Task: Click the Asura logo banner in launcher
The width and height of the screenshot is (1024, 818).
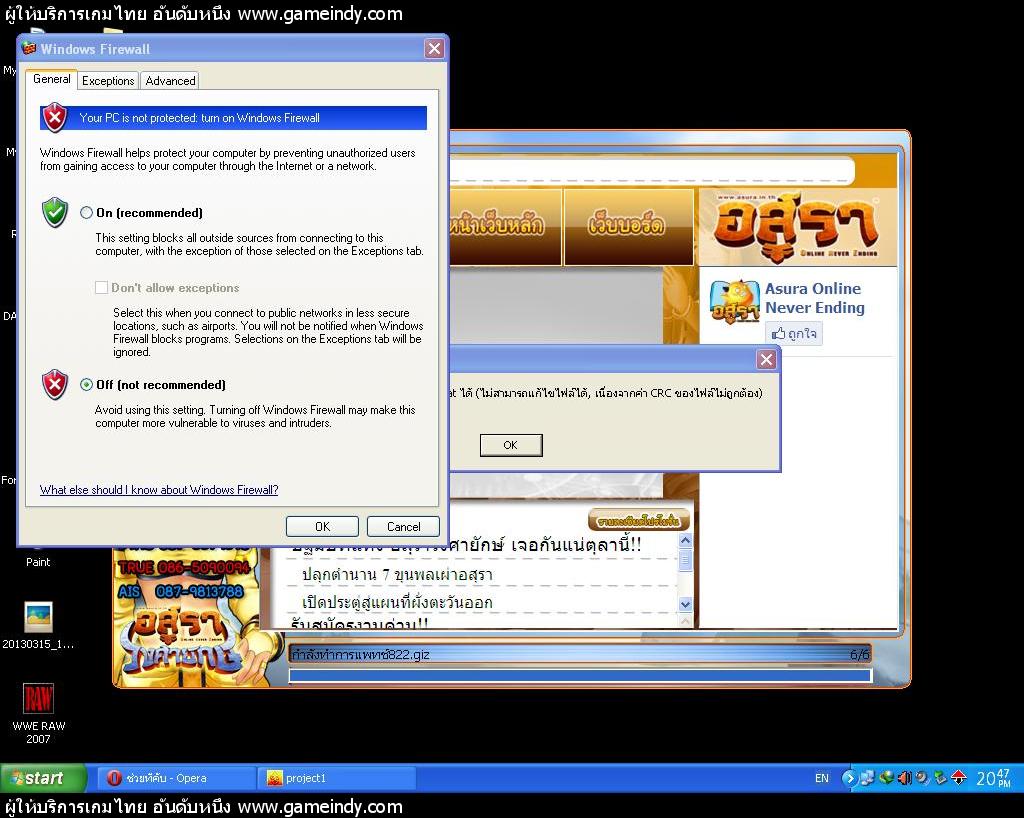Action: click(798, 227)
